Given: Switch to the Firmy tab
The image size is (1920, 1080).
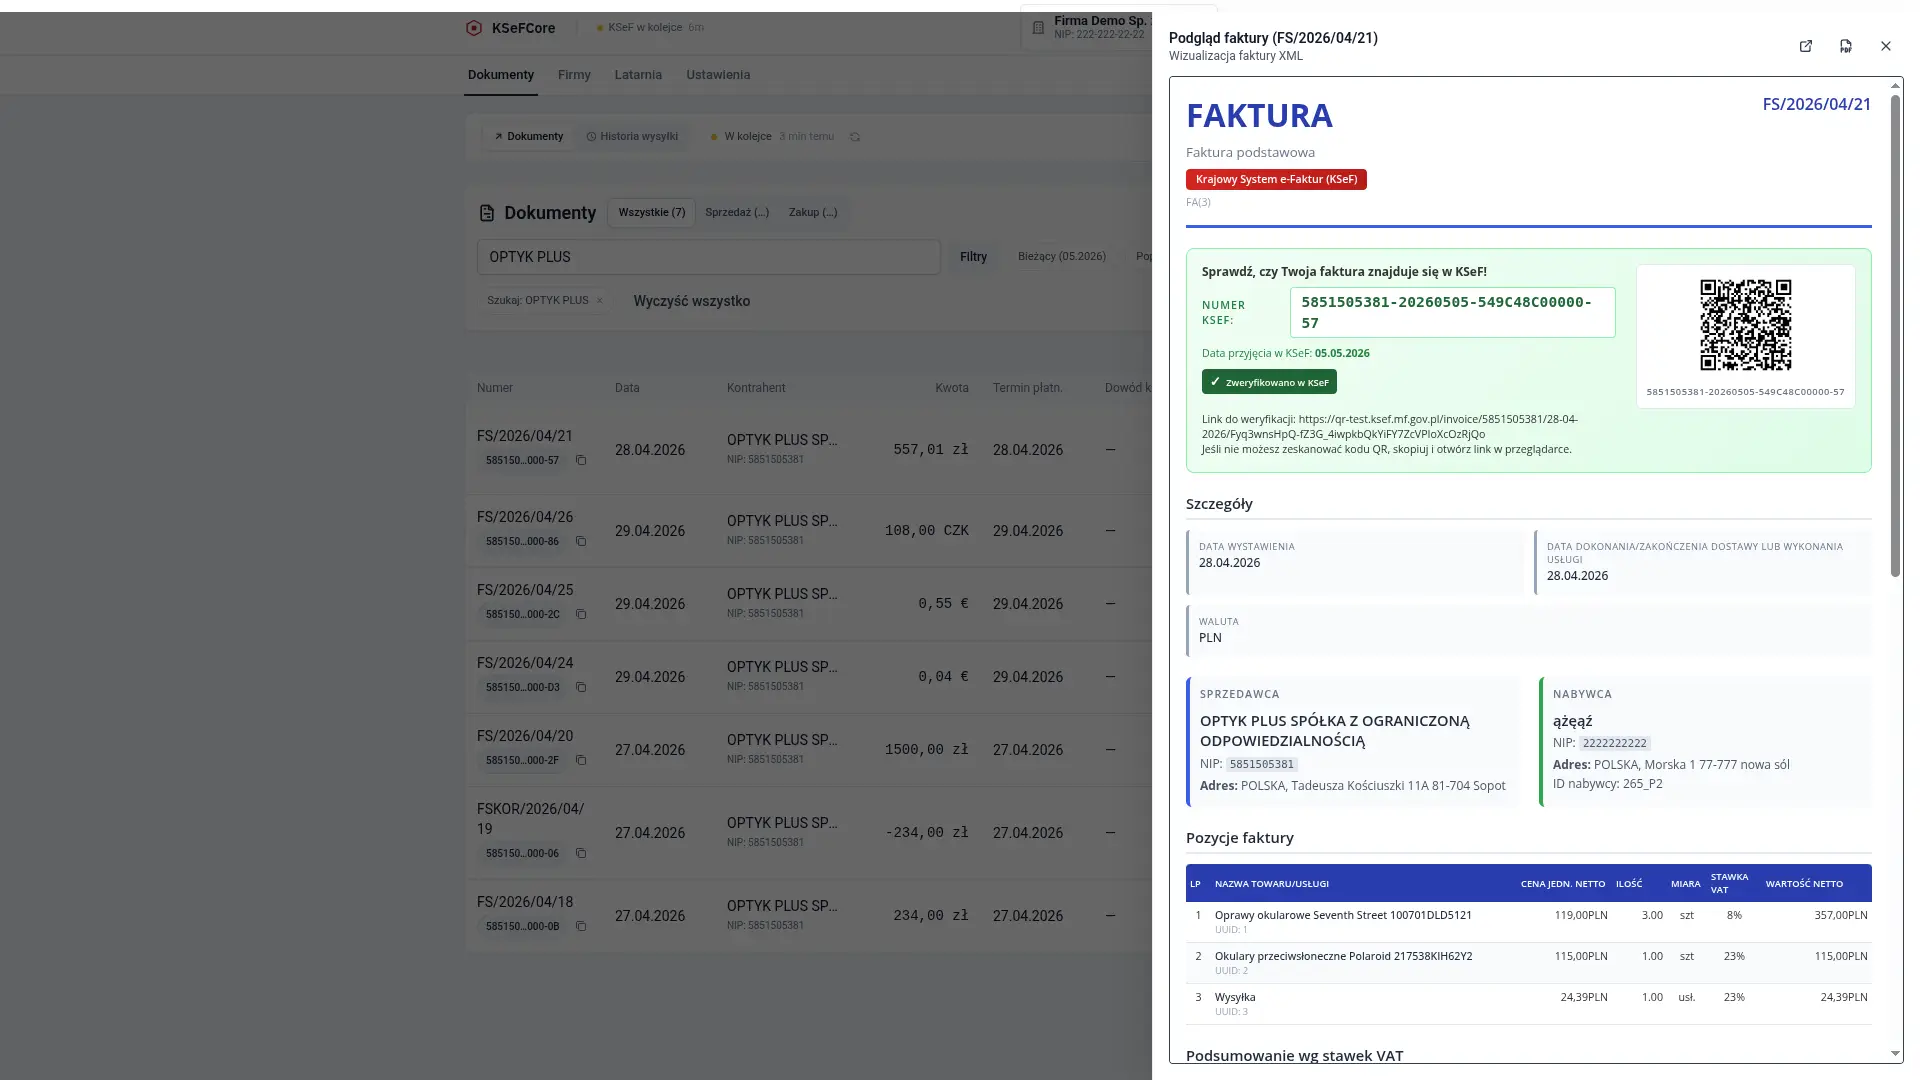Looking at the screenshot, I should [574, 75].
